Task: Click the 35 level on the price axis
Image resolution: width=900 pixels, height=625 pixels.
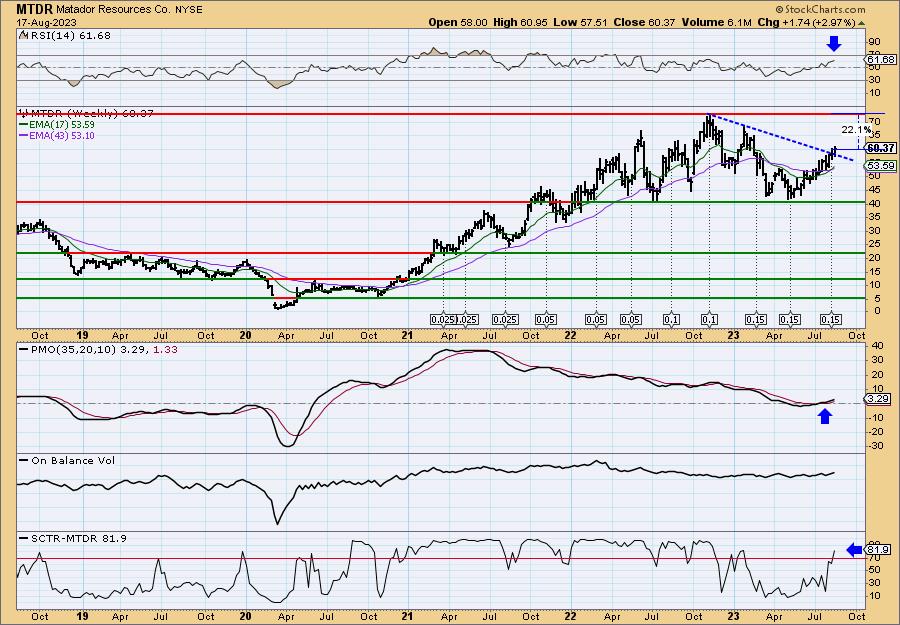Action: coord(875,217)
